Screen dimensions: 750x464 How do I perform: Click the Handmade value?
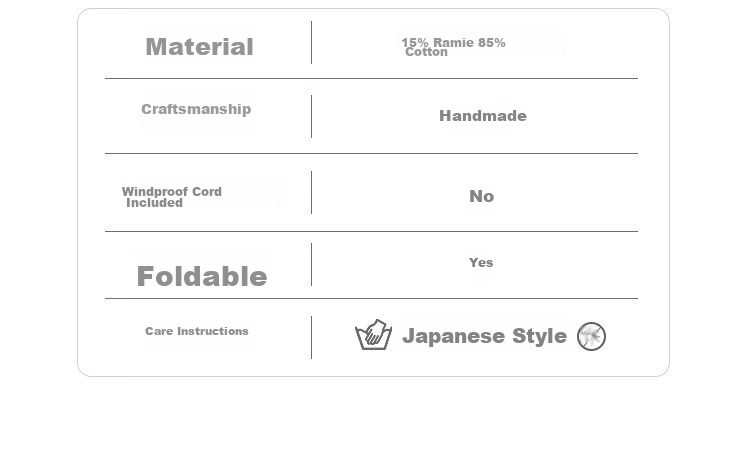(483, 116)
